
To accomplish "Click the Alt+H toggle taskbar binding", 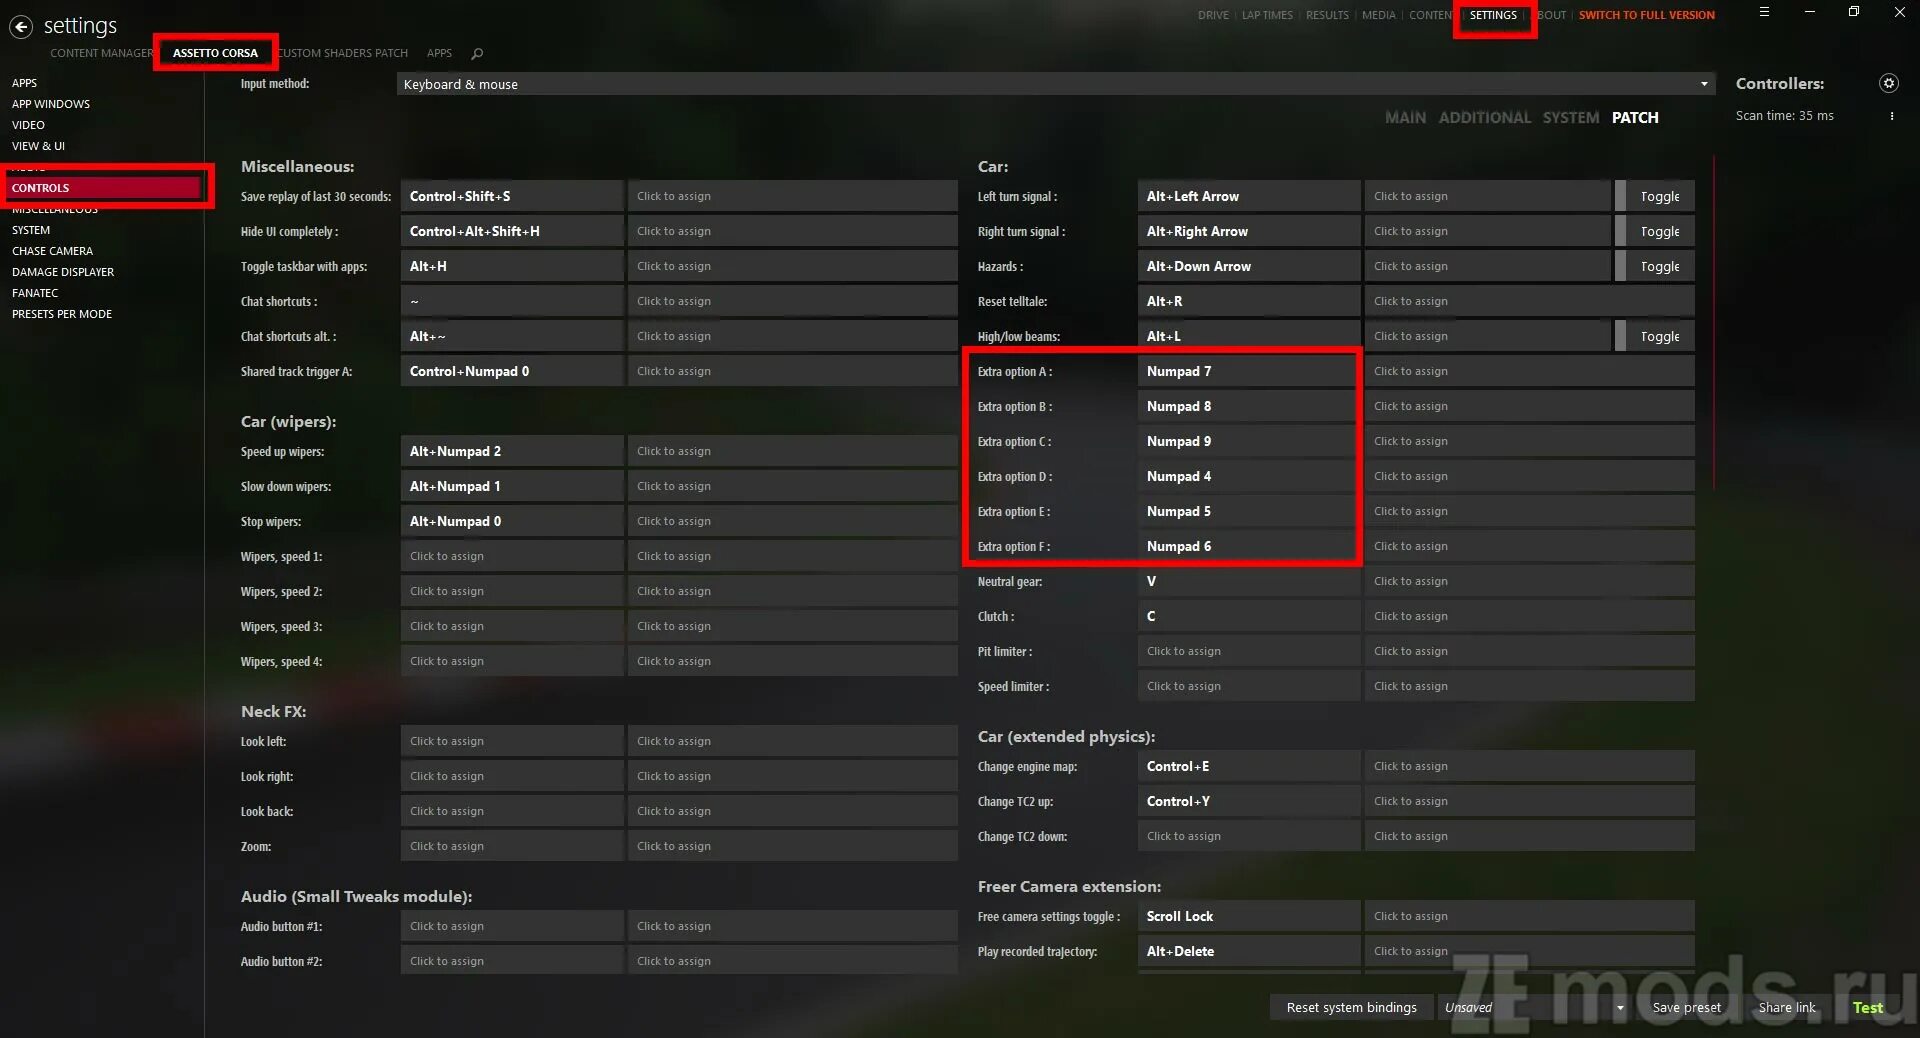I will pos(512,266).
